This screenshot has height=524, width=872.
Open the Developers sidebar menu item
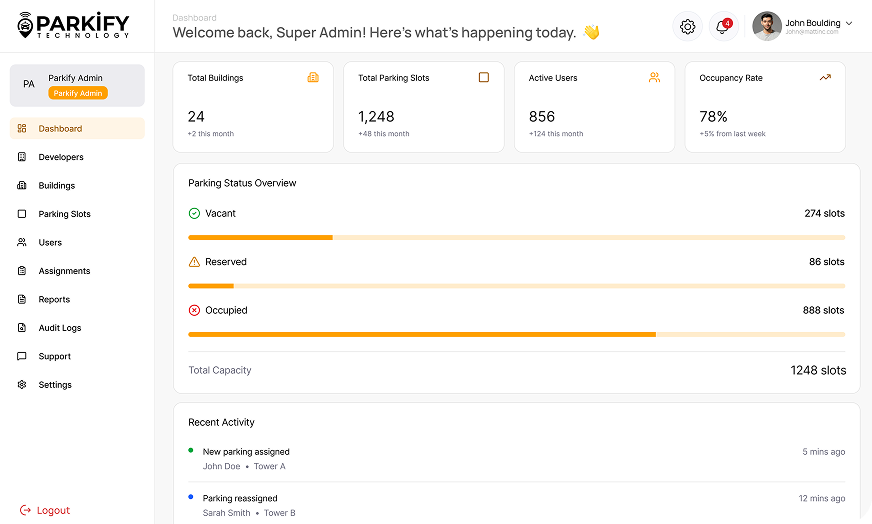click(x=60, y=157)
